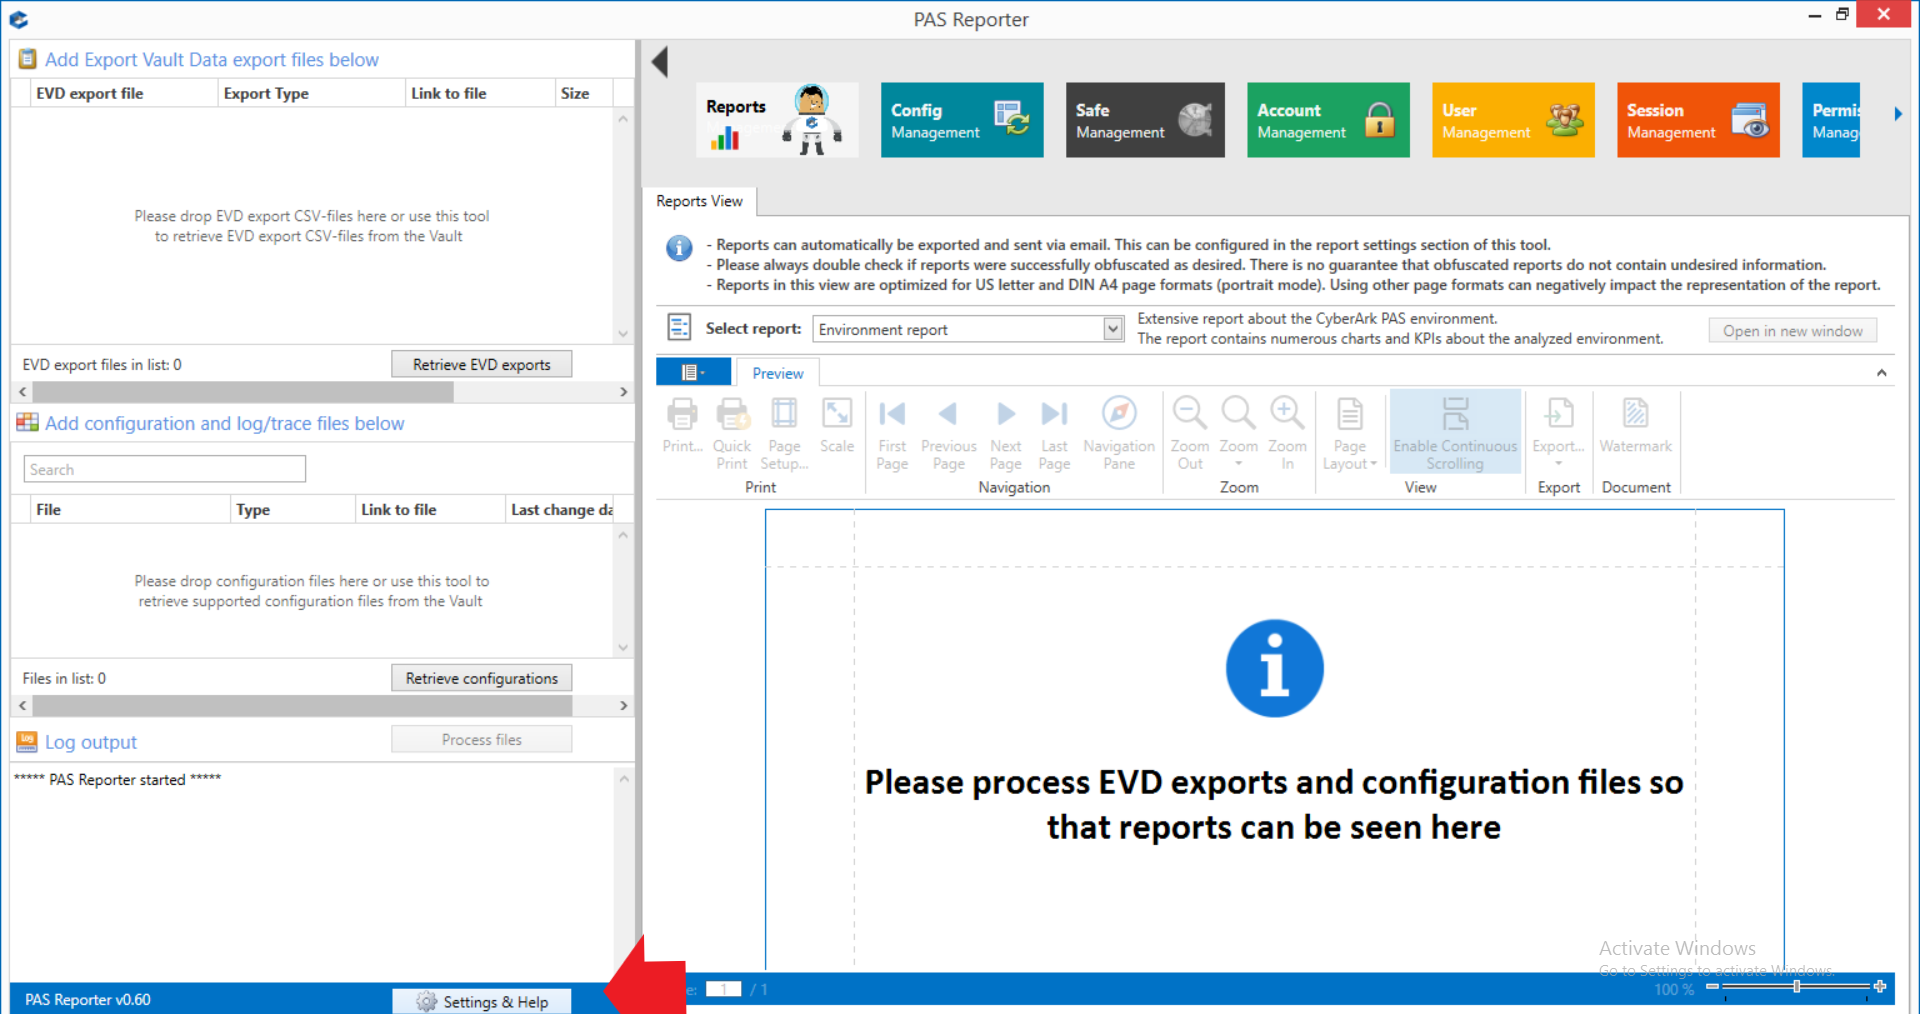This screenshot has height=1014, width=1920.
Task: Click 'Files in list: 0' text
Action: [64, 678]
